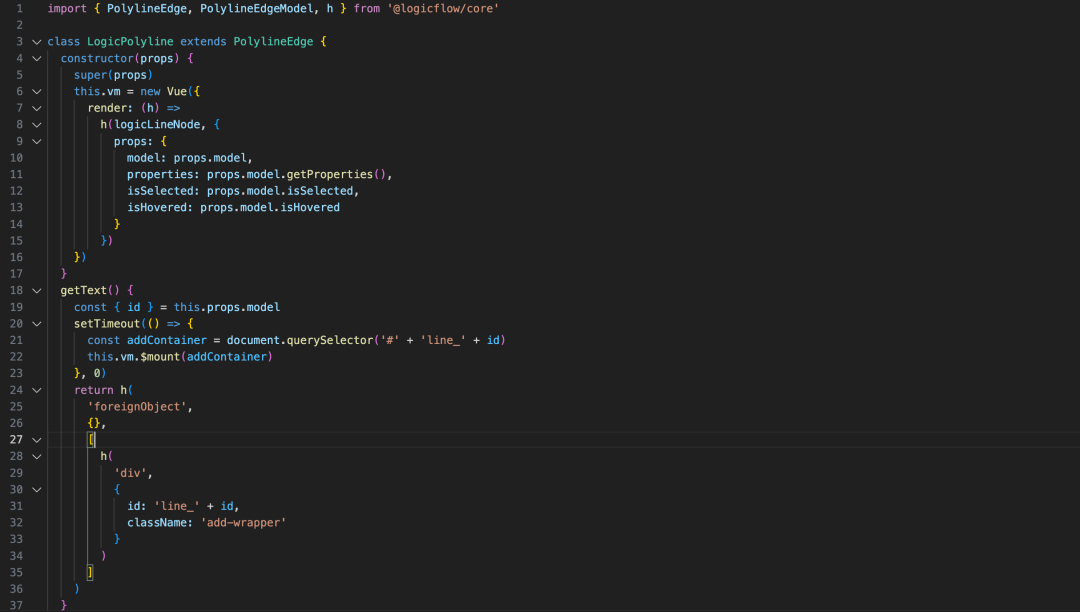The height and width of the screenshot is (612, 1080).
Task: Click addContainer declaration on line 21
Action: point(167,340)
